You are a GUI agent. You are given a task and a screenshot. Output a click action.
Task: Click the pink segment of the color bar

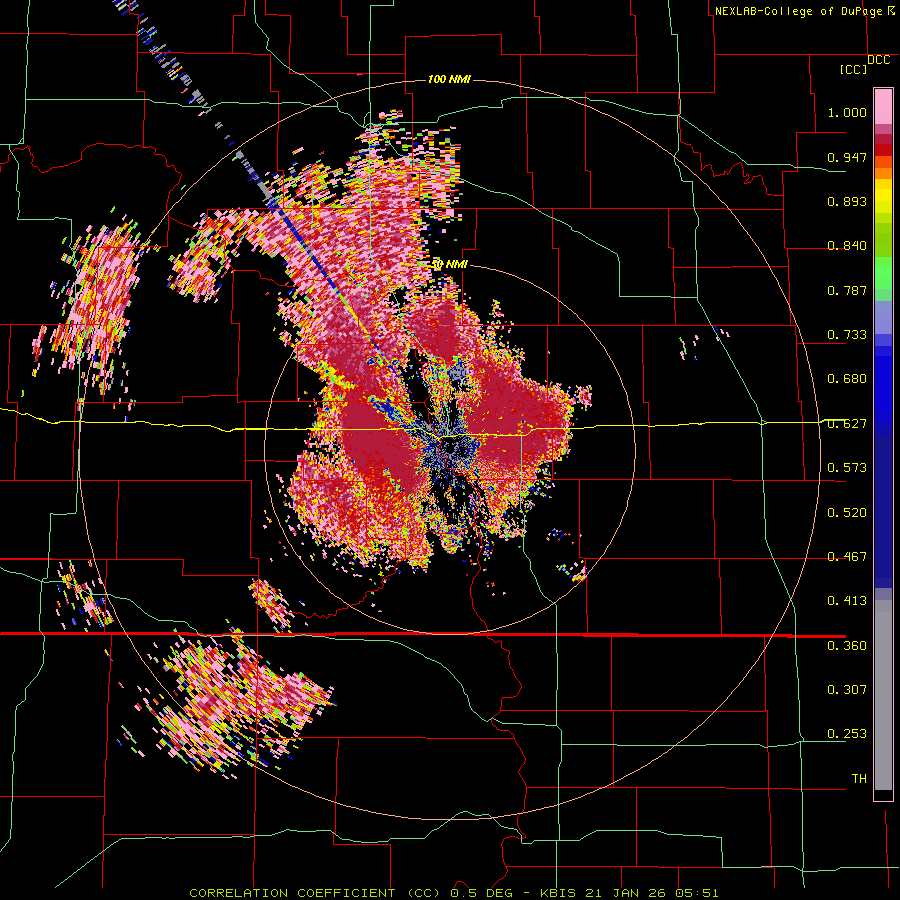883,106
